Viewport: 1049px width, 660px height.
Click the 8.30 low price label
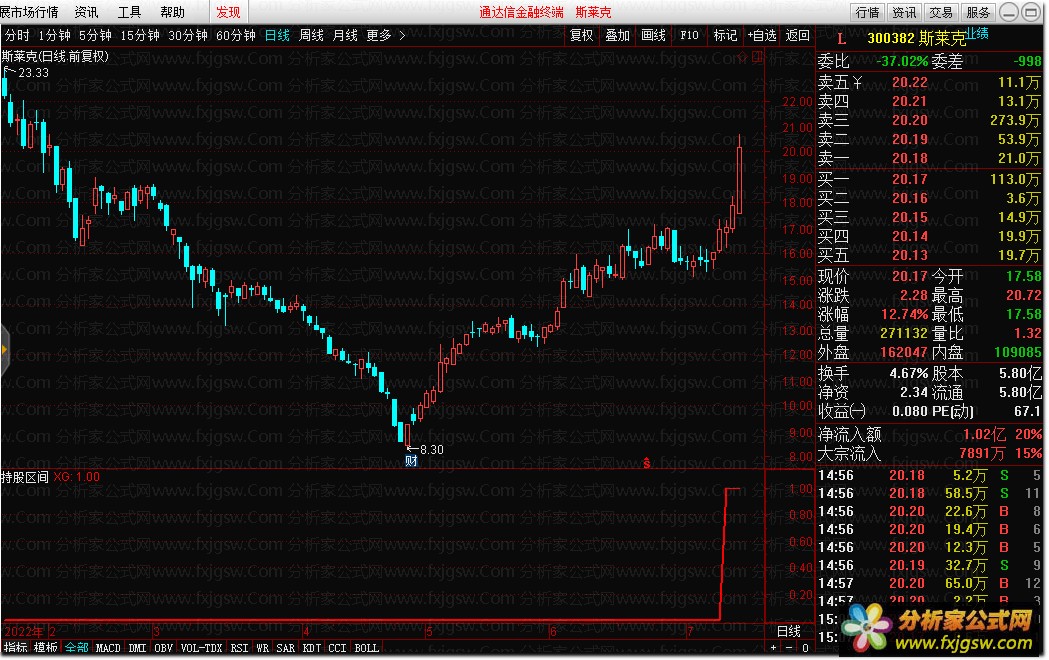(432, 449)
